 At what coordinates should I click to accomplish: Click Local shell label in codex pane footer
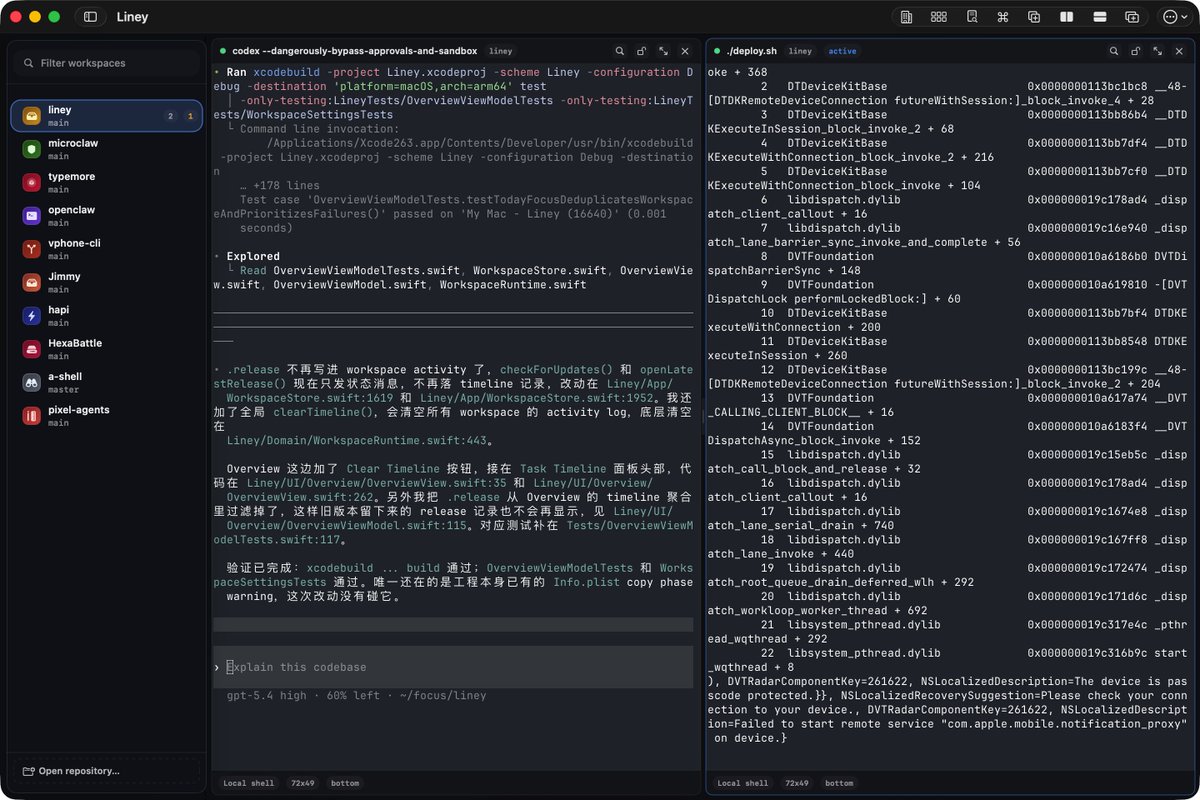coord(248,783)
